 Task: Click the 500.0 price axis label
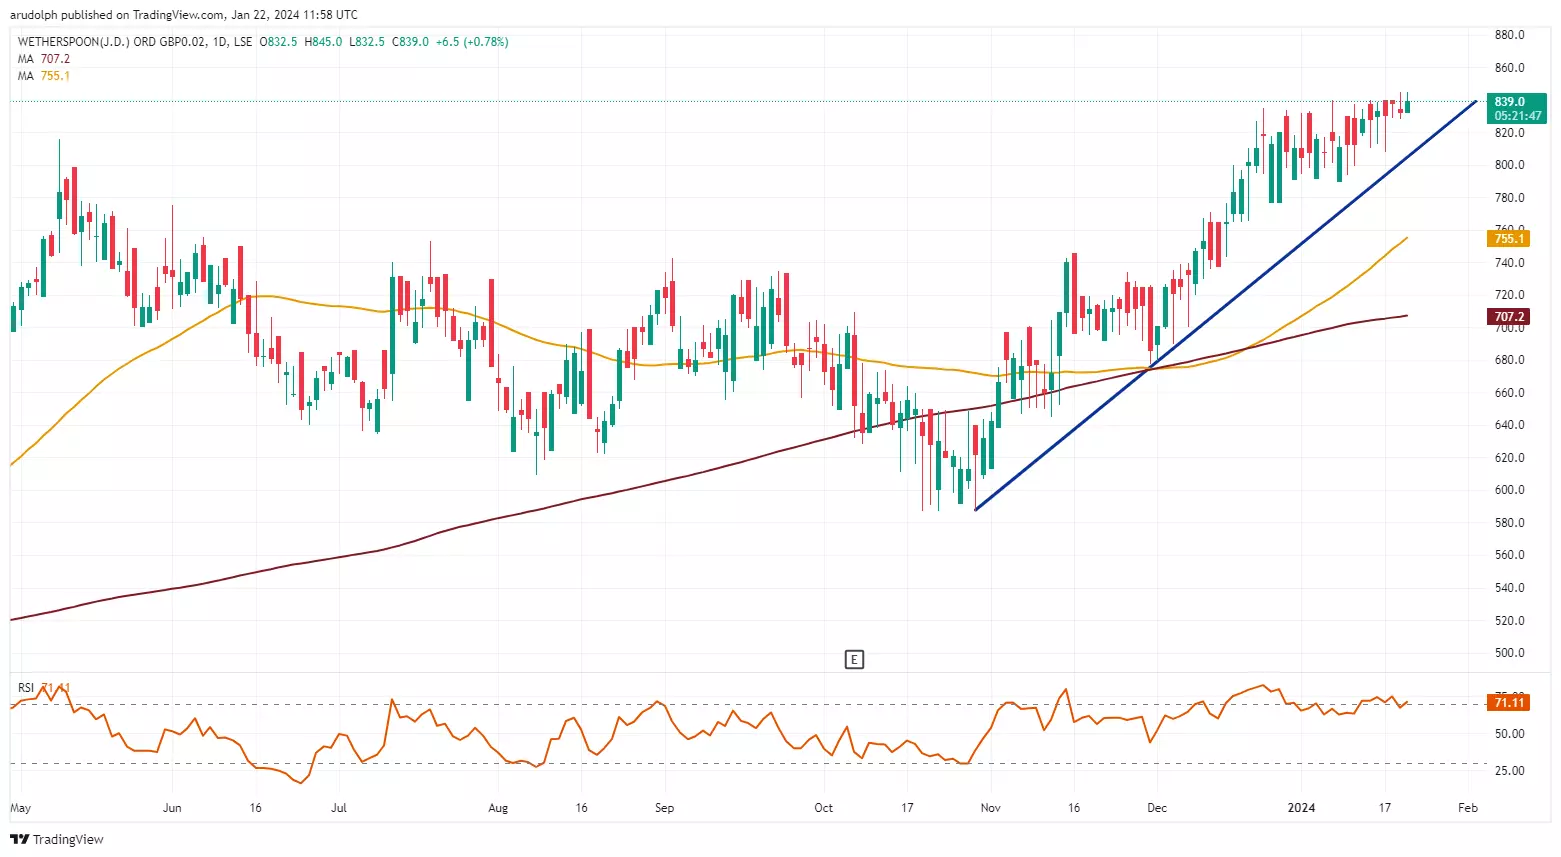1509,653
